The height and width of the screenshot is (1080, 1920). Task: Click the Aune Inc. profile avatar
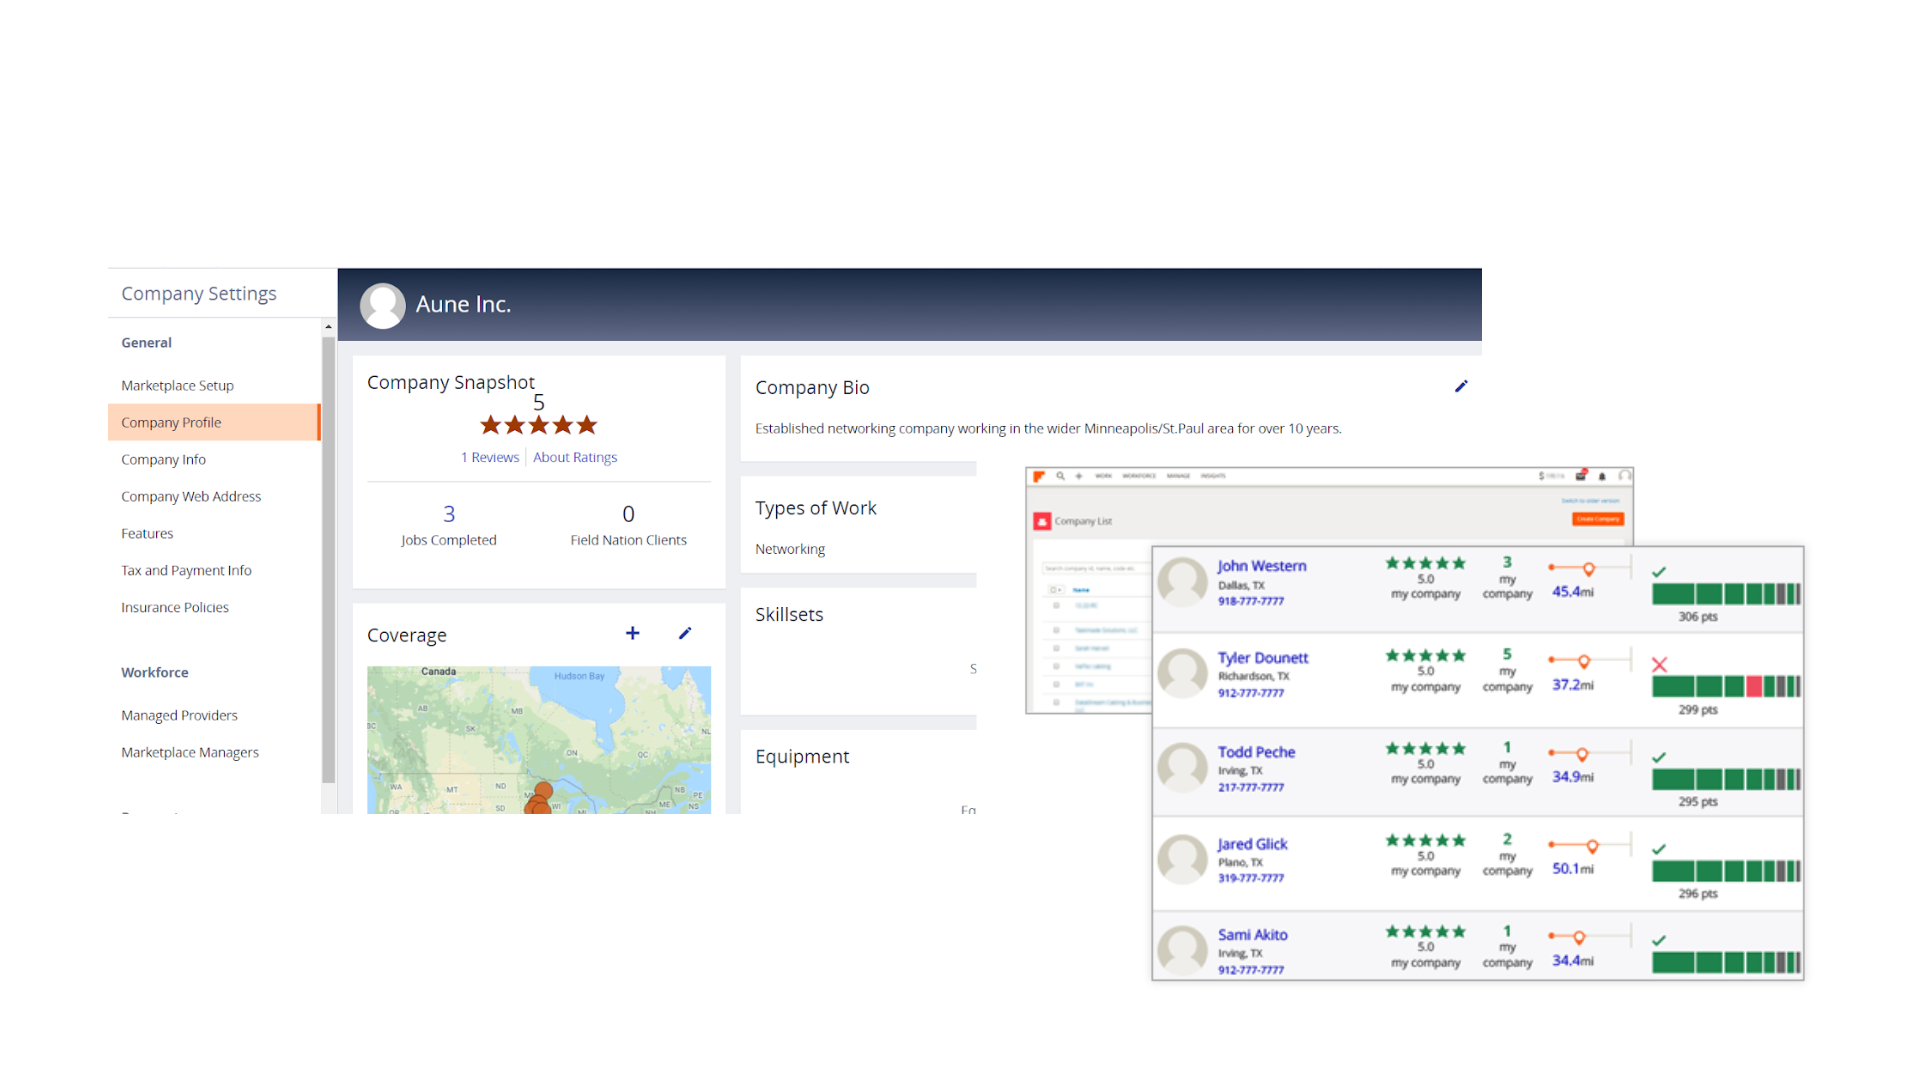click(x=382, y=305)
